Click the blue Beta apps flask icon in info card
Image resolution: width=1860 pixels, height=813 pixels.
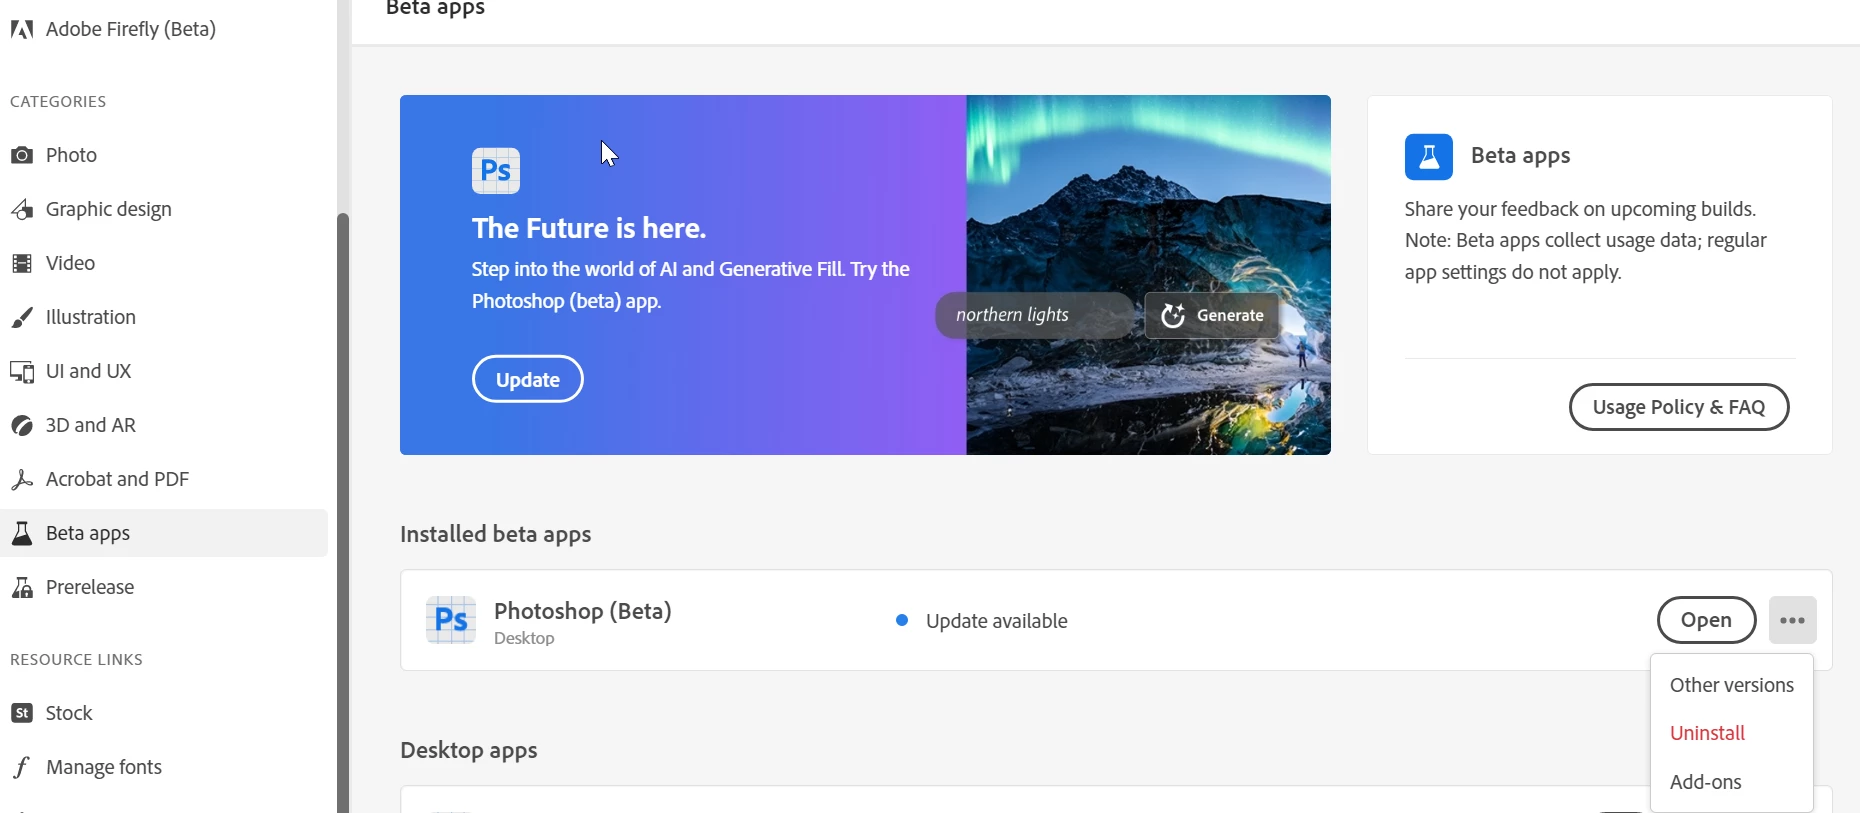(x=1429, y=156)
